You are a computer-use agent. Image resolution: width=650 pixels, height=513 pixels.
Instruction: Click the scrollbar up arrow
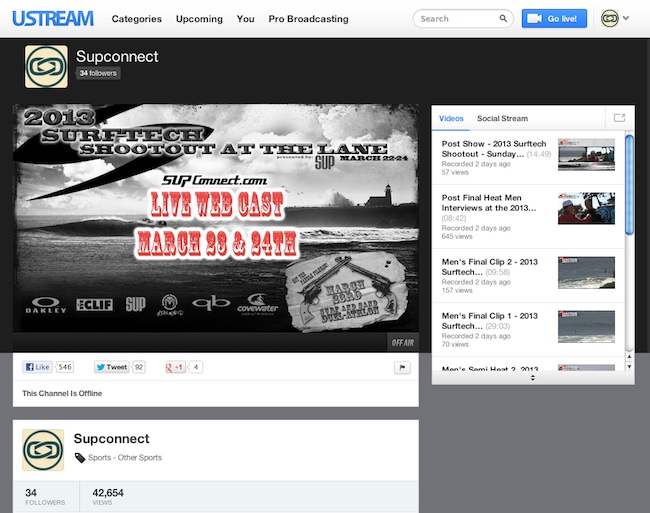click(x=629, y=356)
